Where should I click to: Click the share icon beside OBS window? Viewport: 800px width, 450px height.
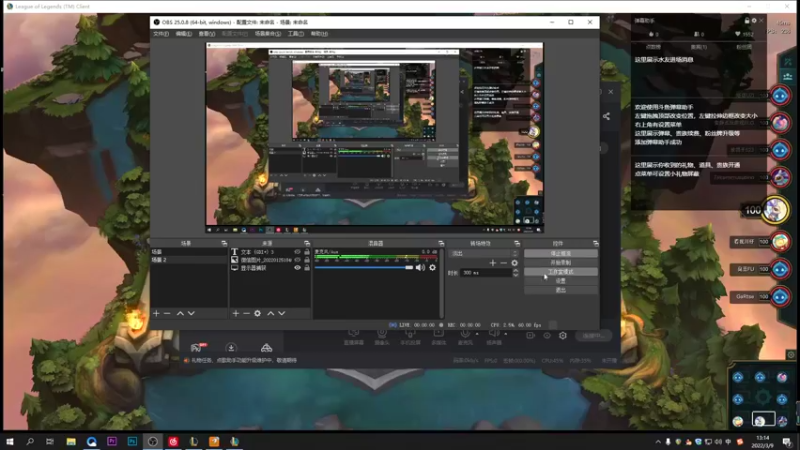click(x=606, y=116)
